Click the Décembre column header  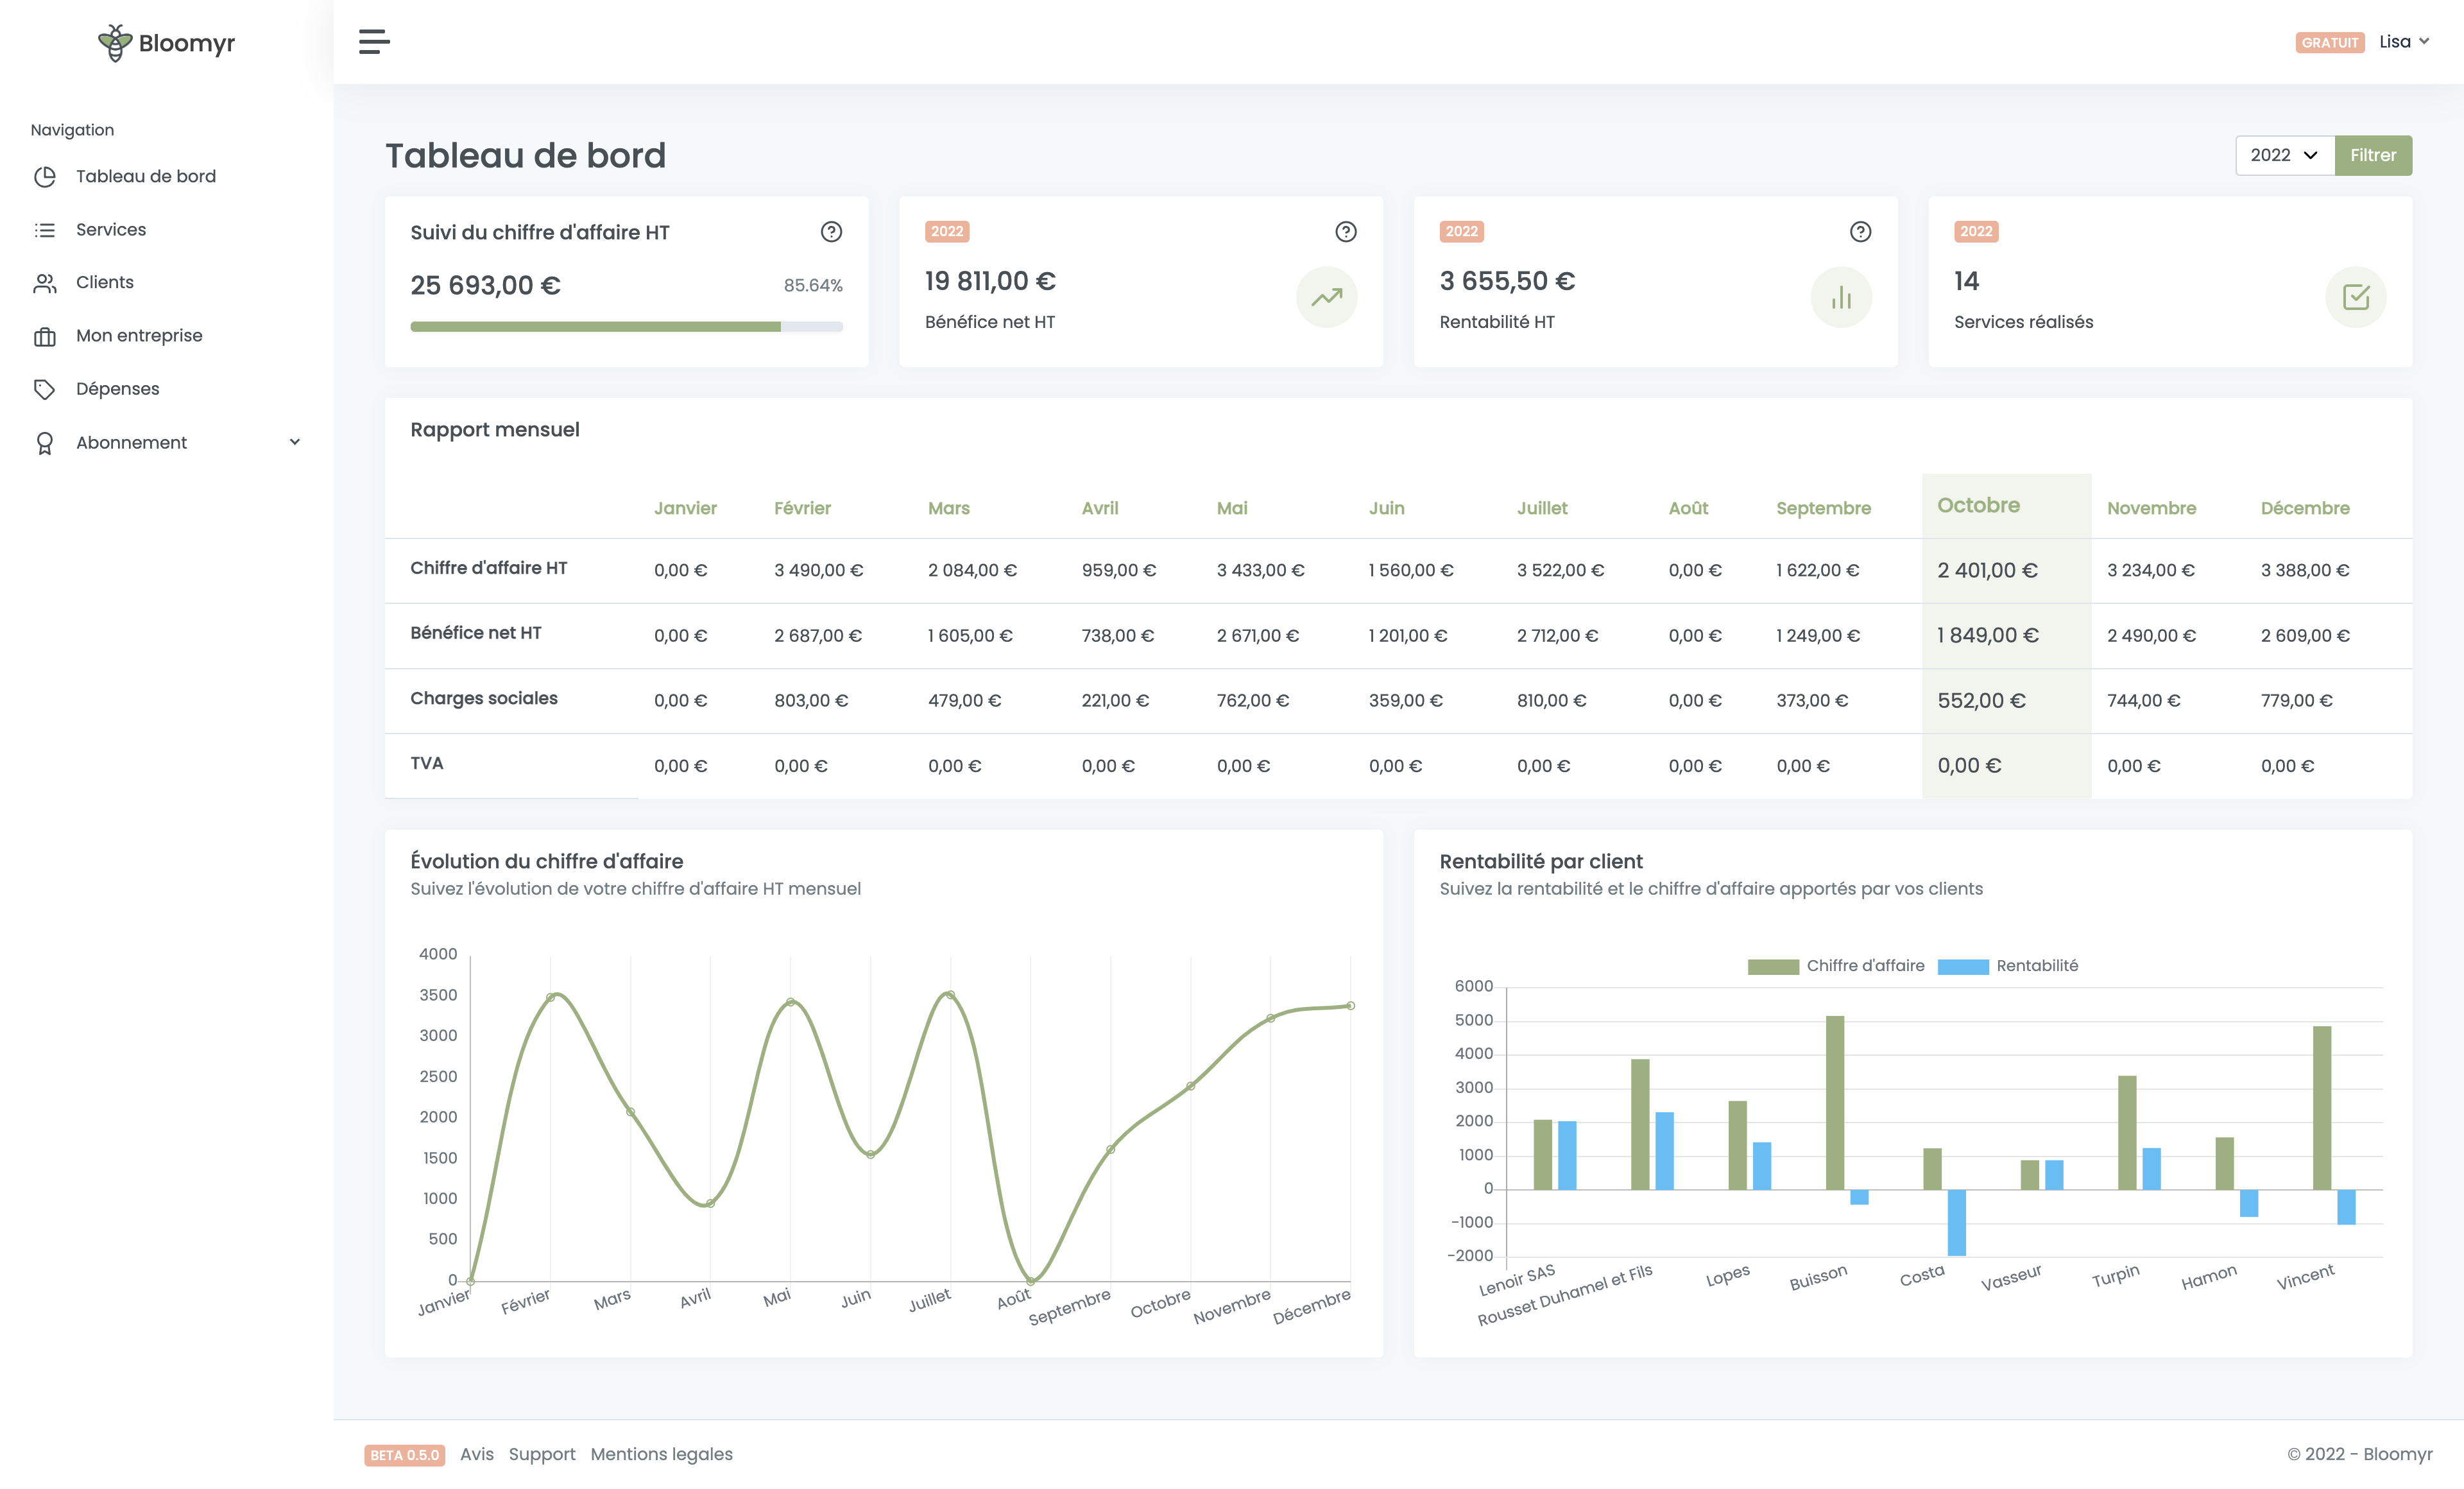(x=2305, y=508)
